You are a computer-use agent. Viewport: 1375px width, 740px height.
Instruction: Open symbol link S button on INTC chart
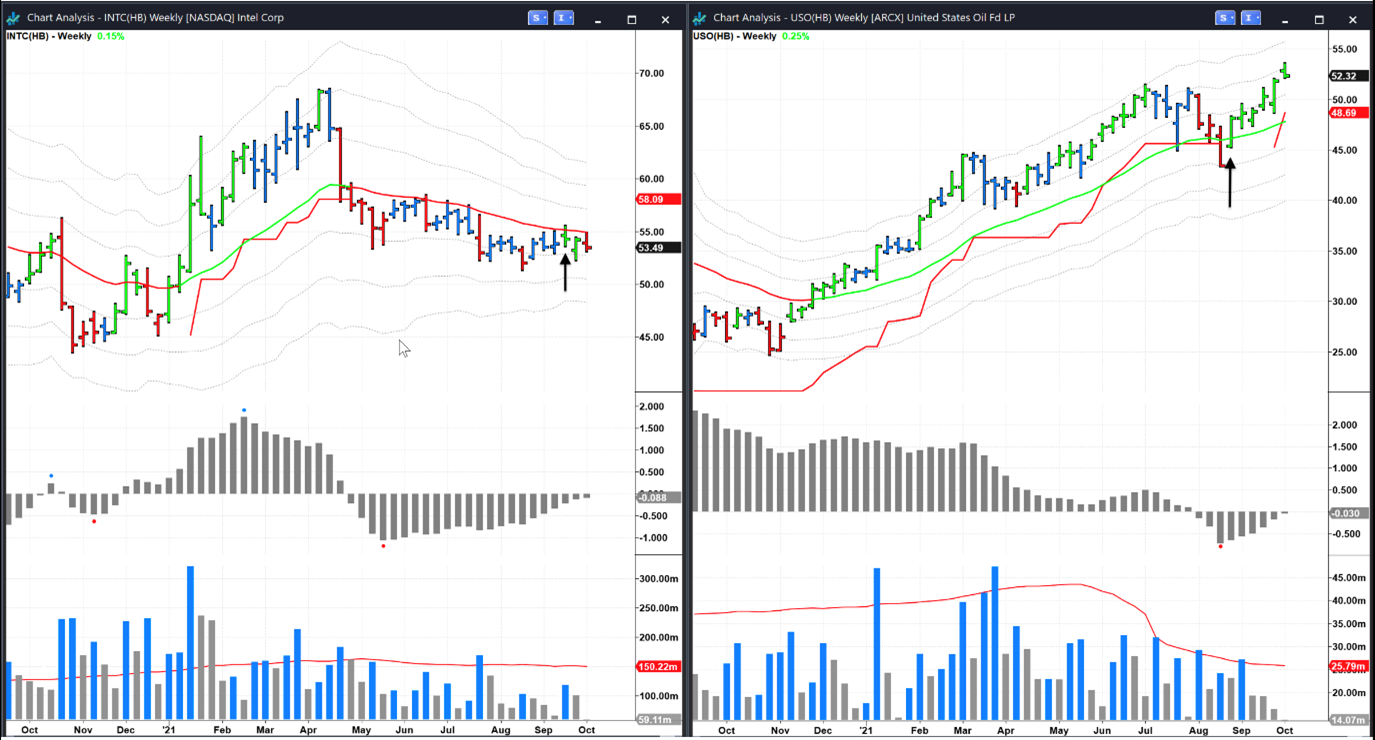538,18
